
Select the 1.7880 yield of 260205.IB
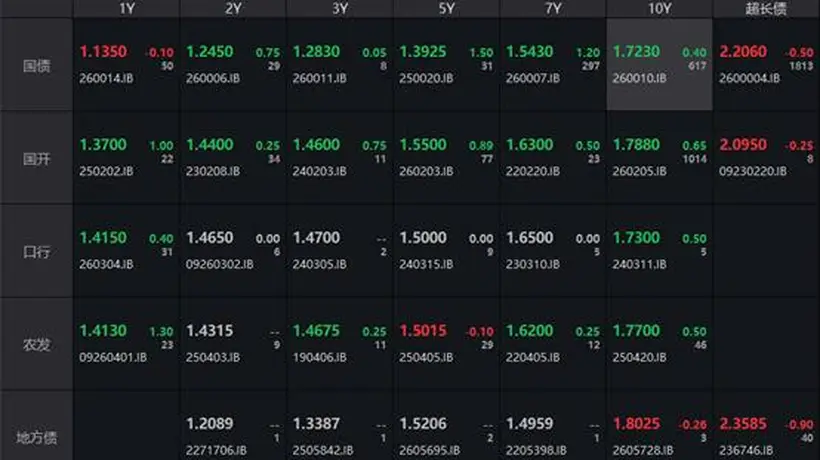click(x=636, y=145)
